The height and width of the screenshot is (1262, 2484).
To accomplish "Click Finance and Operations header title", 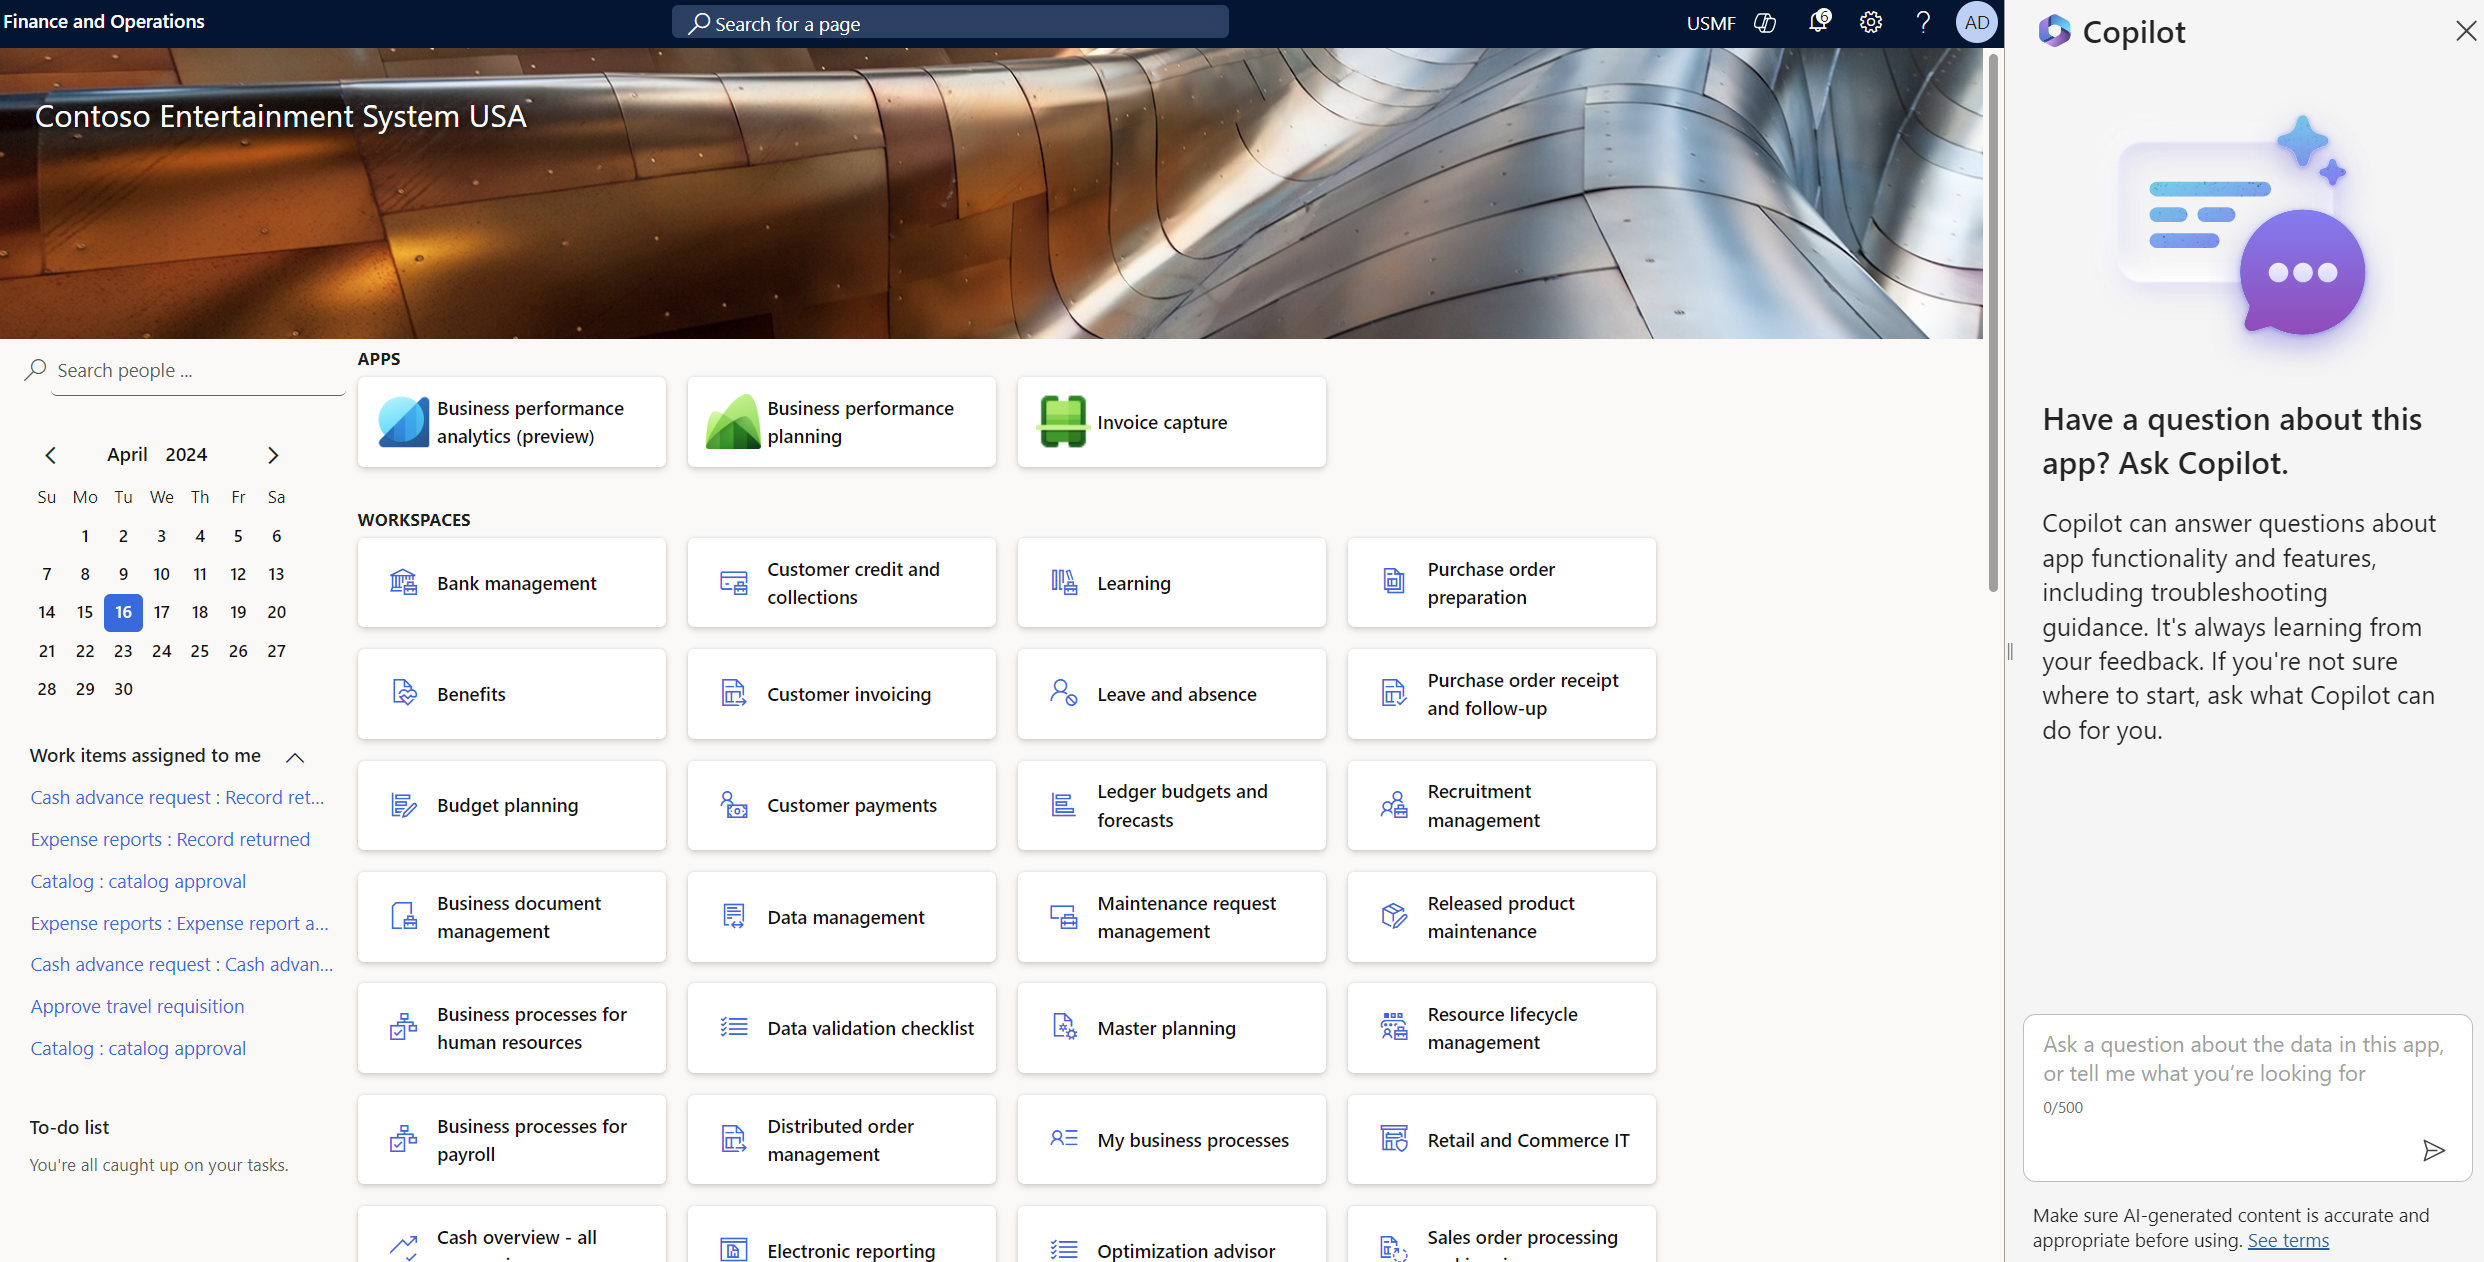I will (104, 21).
